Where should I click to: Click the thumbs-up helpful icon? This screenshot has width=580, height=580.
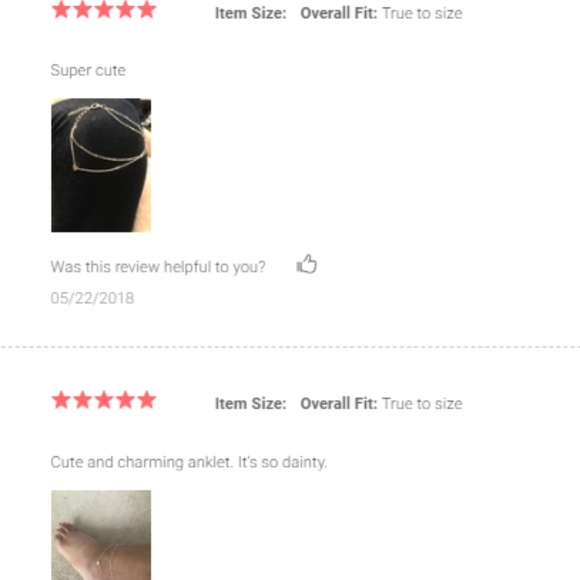306,264
